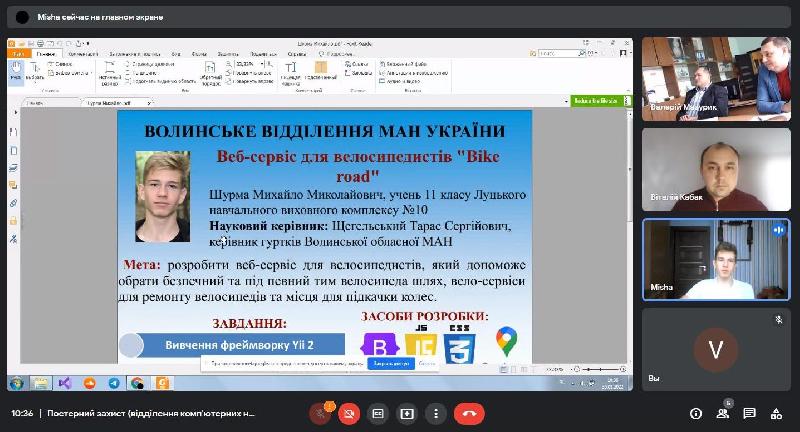800x432 pixels.
Task: Click the Telegram icon in shared taskbar
Action: [113, 382]
